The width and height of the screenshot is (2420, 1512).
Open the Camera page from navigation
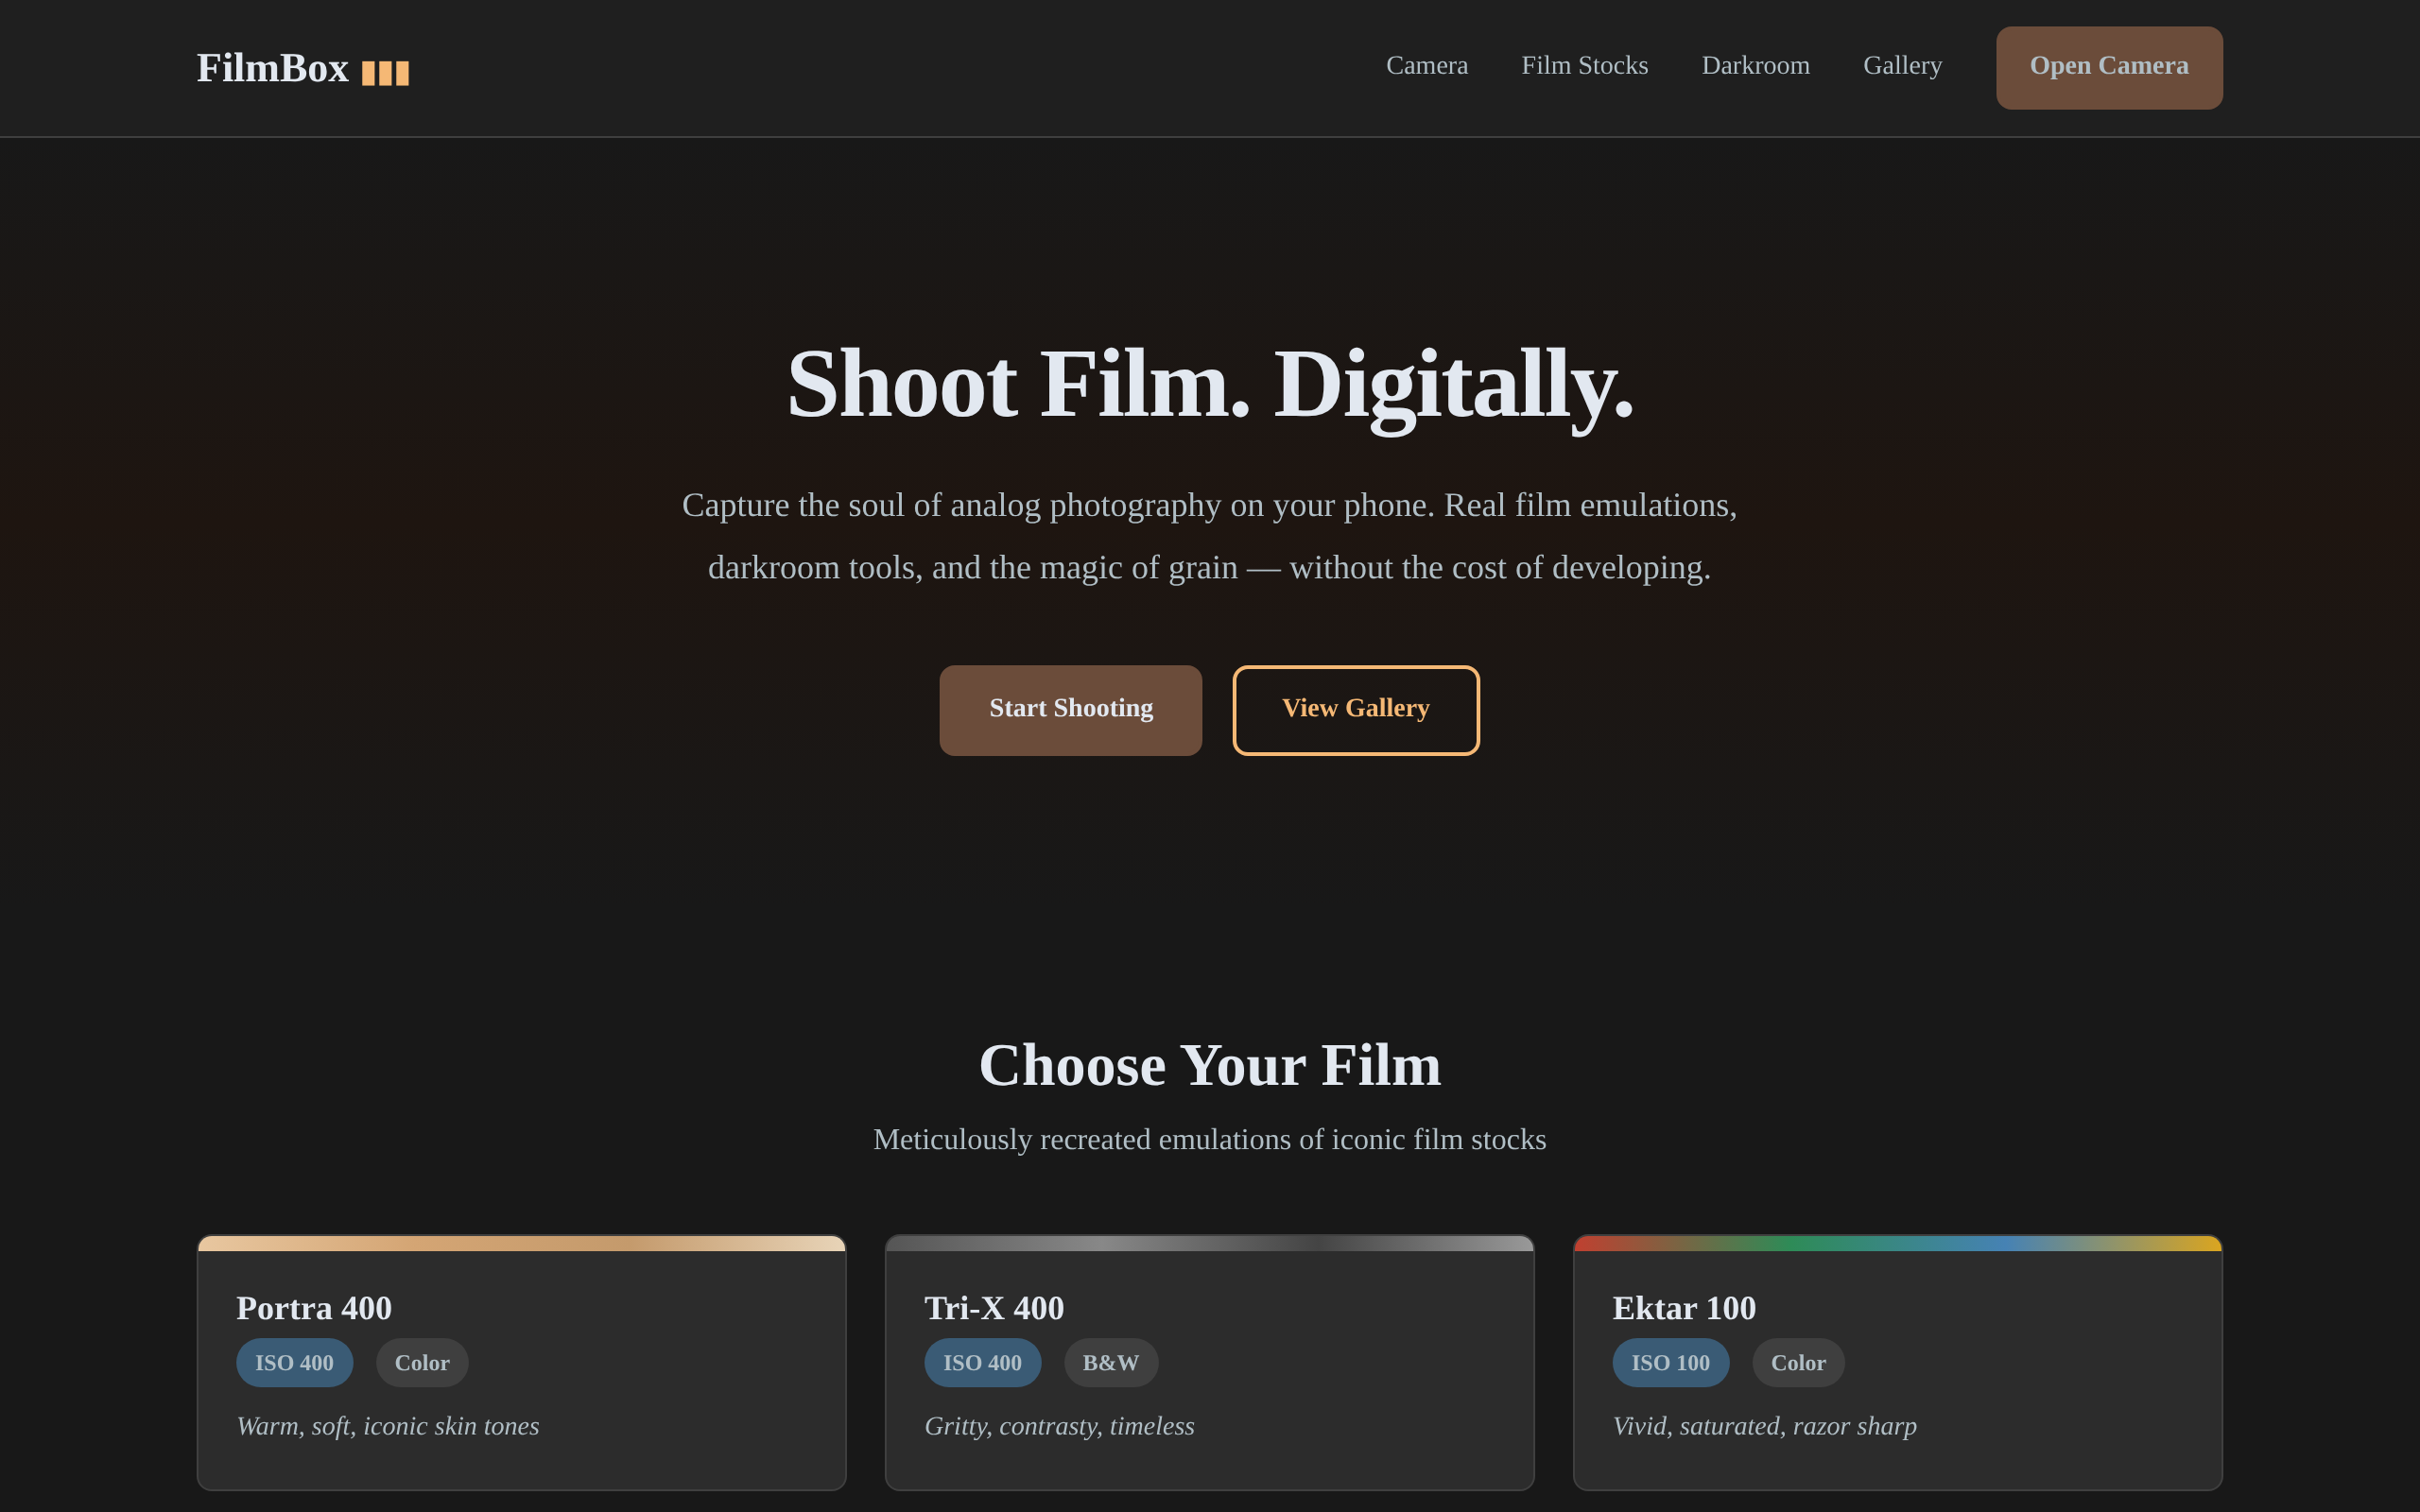coord(1427,66)
